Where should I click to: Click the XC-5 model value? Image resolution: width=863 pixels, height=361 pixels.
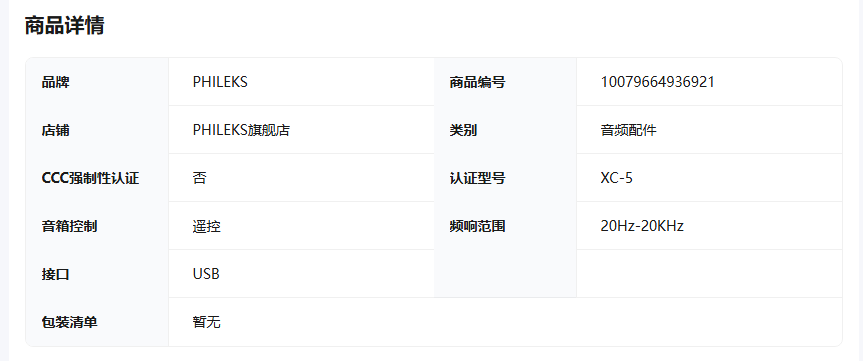pos(616,178)
